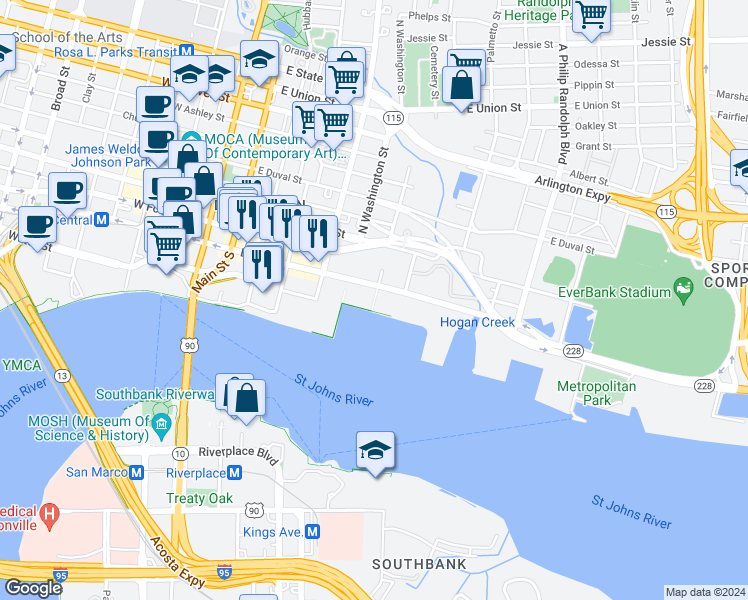
Task: Open the Google logo link
Action: point(33,588)
